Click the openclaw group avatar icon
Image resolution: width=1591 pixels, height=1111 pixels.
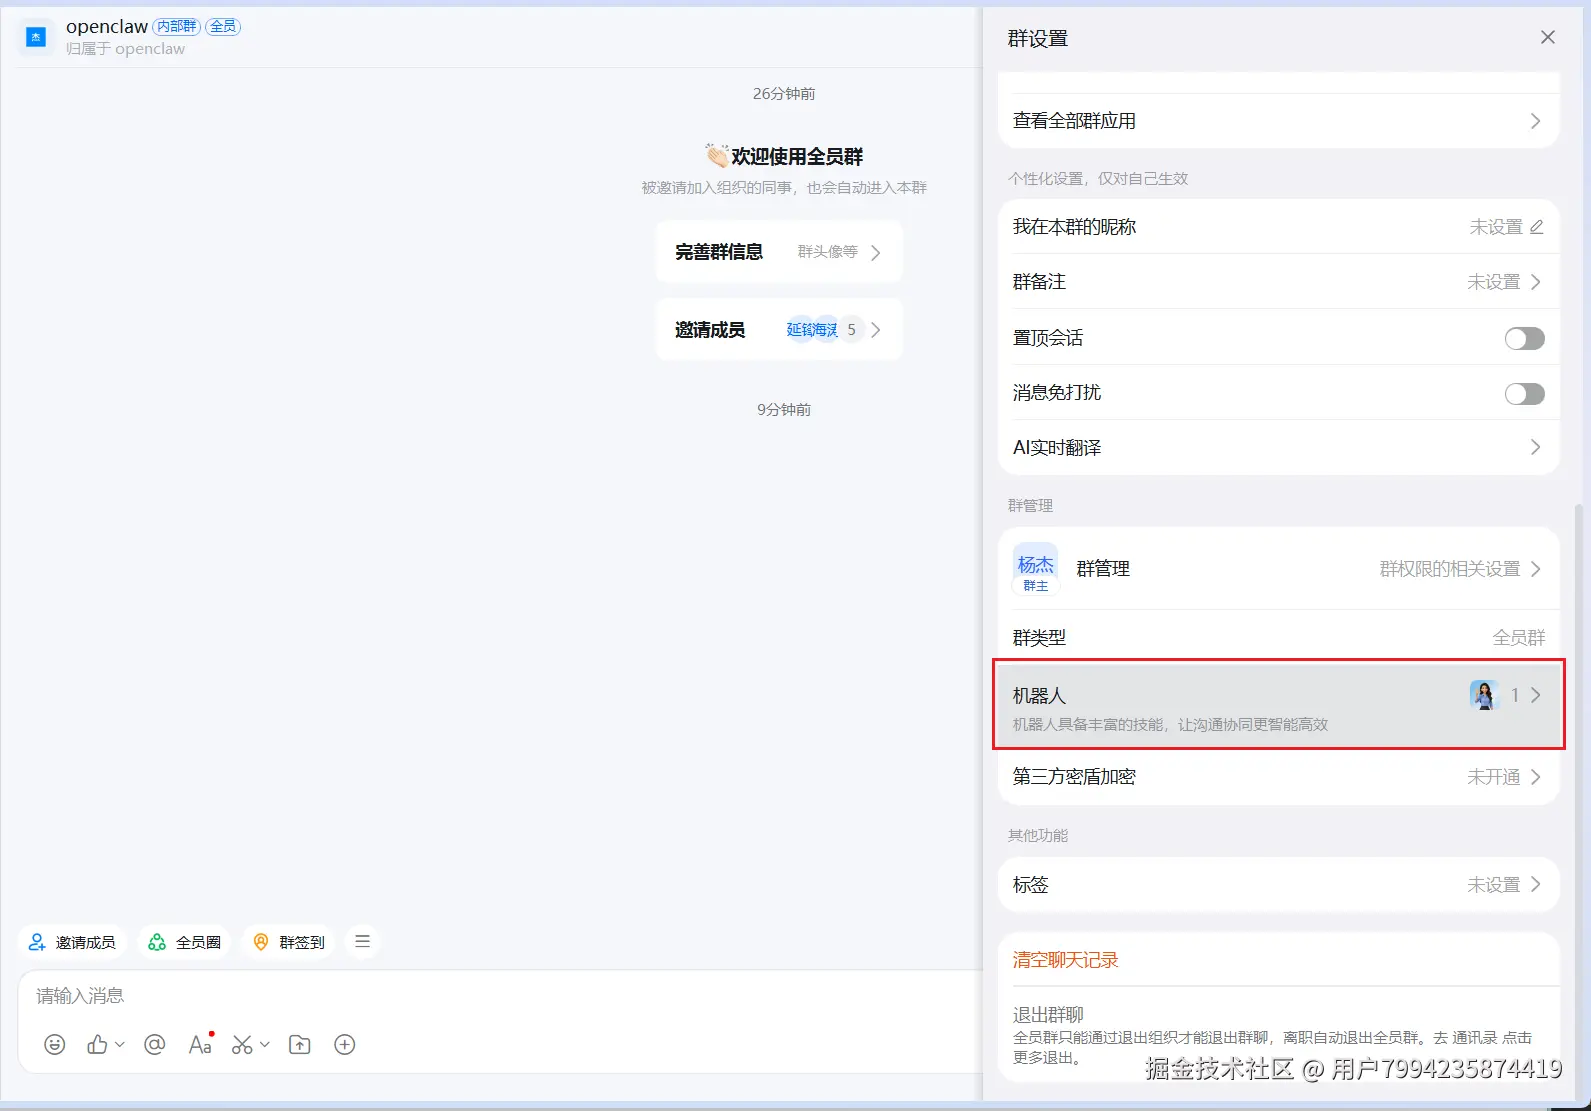36,37
